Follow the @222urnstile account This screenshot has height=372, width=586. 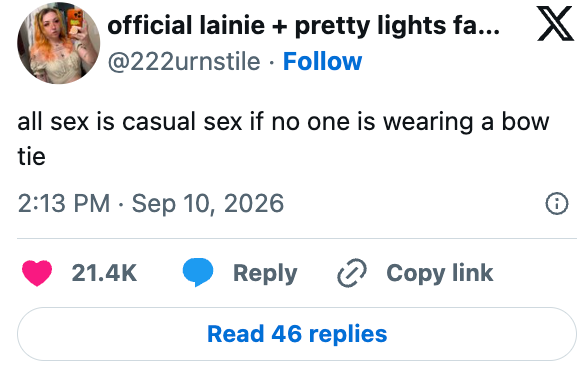pyautogui.click(x=322, y=61)
